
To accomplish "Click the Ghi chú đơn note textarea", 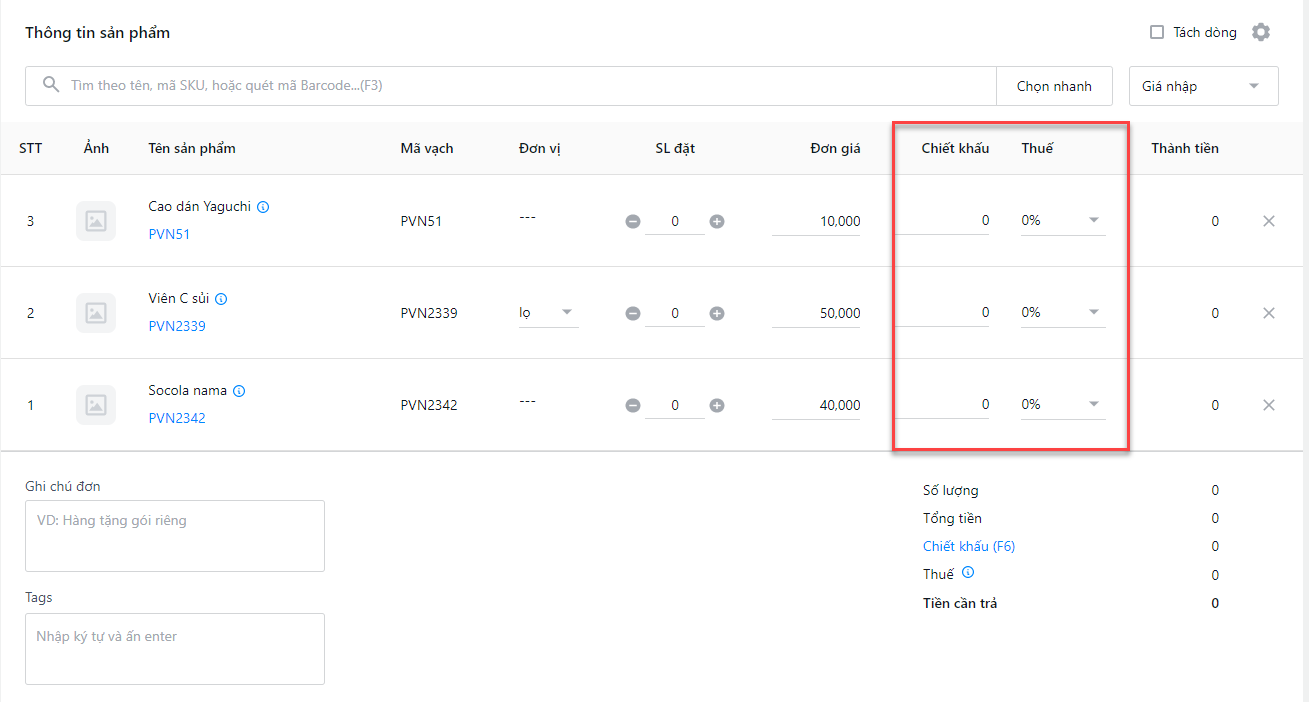I will pyautogui.click(x=175, y=536).
